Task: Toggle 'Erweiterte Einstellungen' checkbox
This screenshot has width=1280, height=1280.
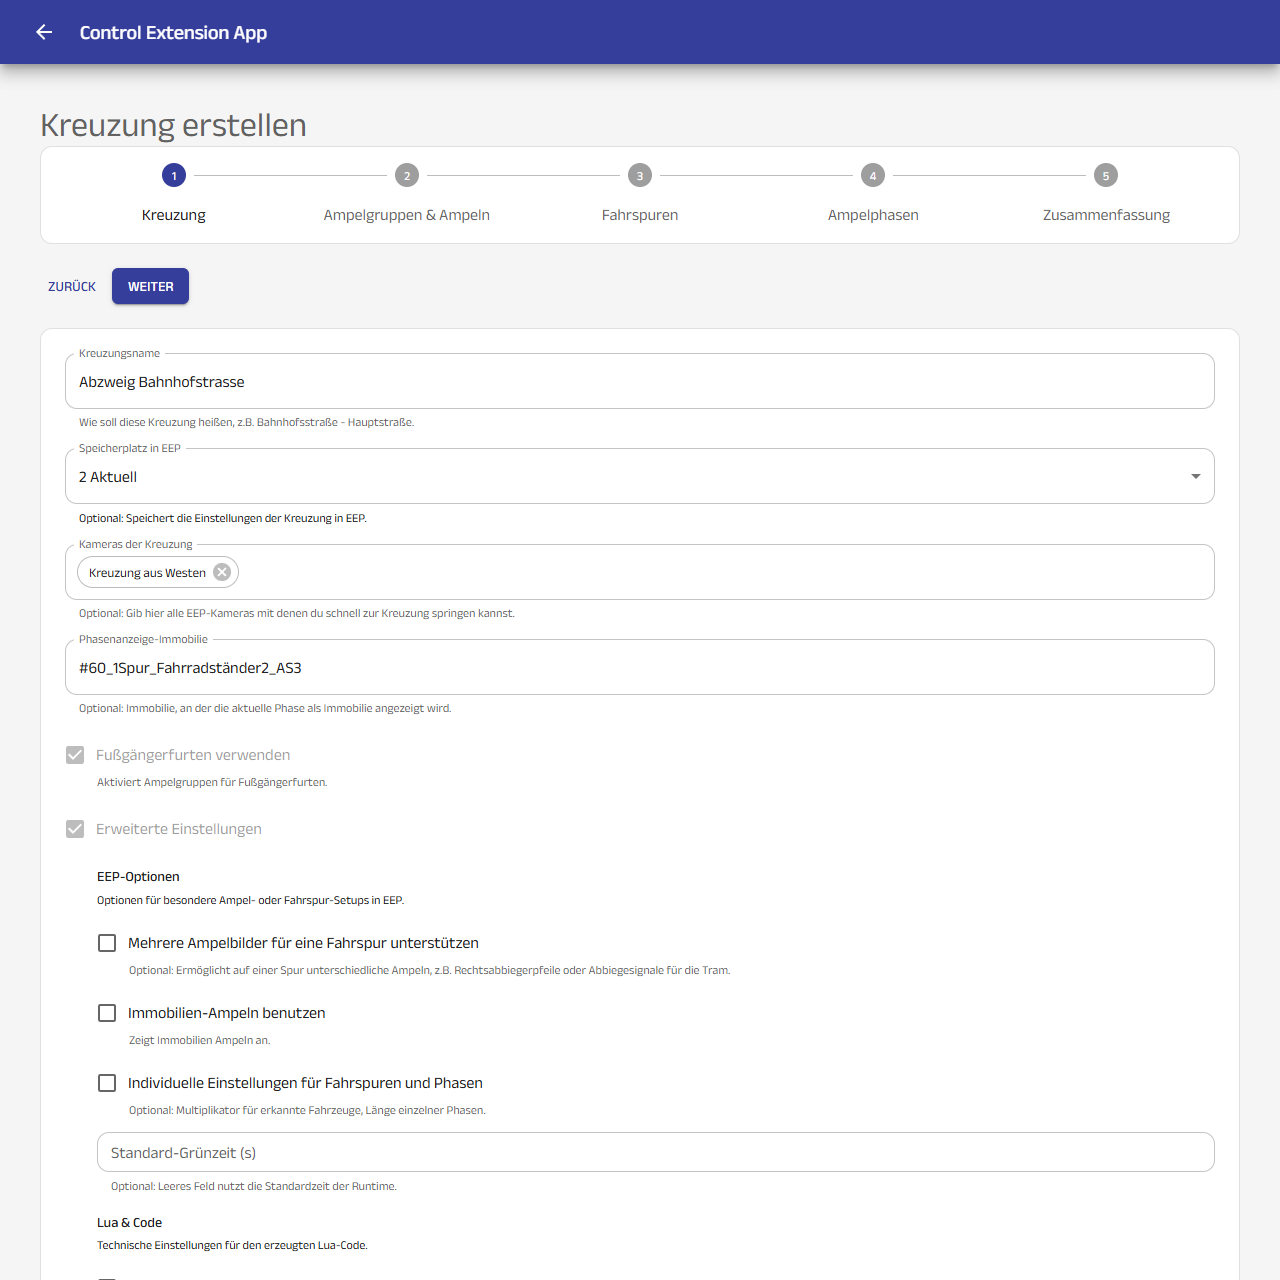Action: coord(75,829)
